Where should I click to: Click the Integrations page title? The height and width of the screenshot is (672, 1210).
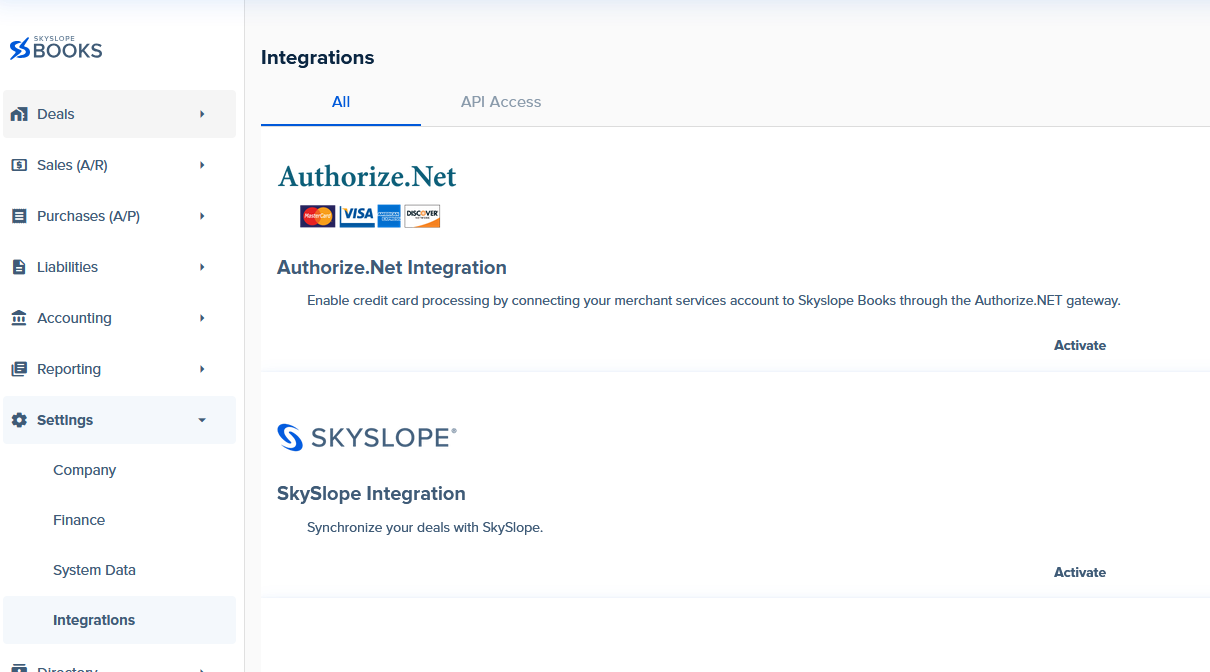318,58
